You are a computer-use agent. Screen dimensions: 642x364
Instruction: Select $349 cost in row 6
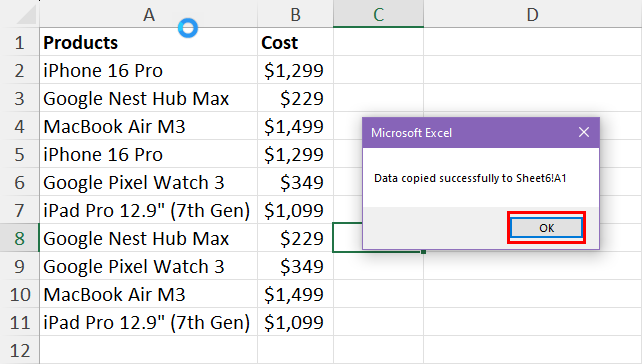click(295, 182)
